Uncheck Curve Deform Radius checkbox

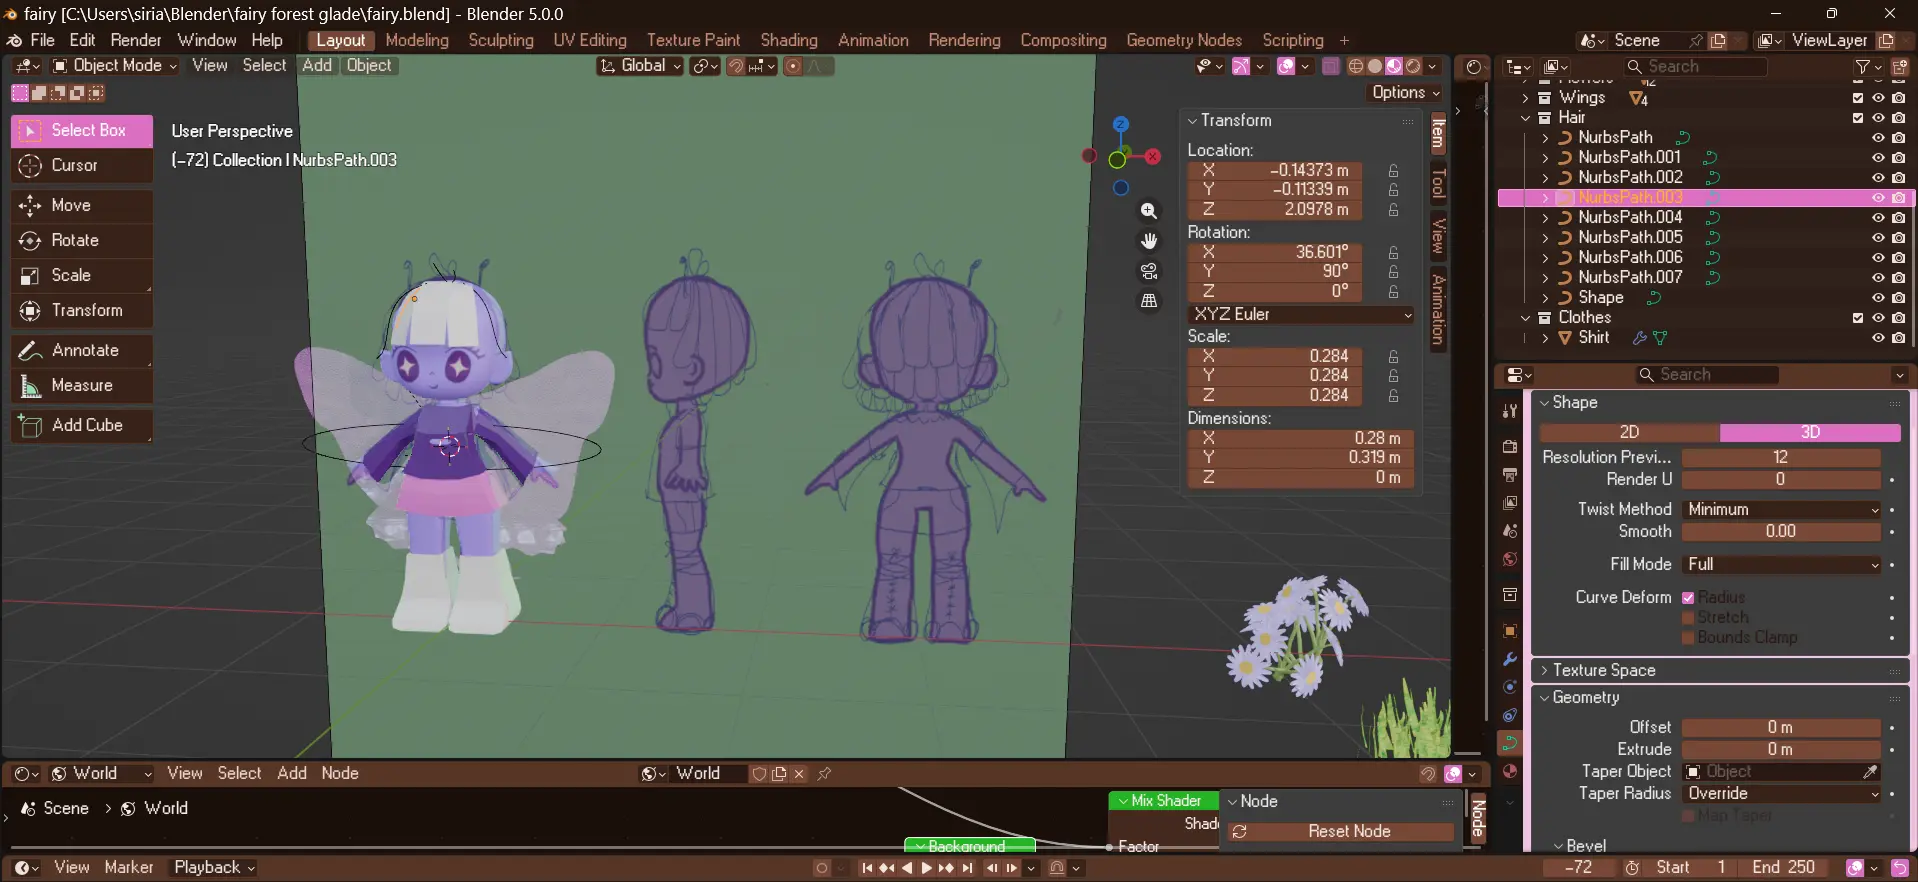pos(1688,597)
